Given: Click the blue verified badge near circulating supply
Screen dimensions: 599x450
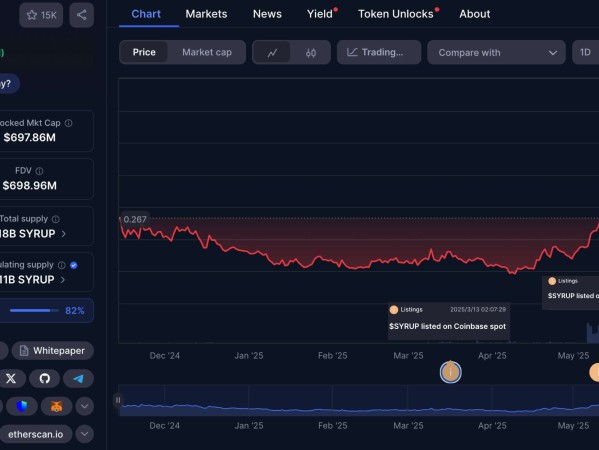Looking at the screenshot, I should pos(74,265).
